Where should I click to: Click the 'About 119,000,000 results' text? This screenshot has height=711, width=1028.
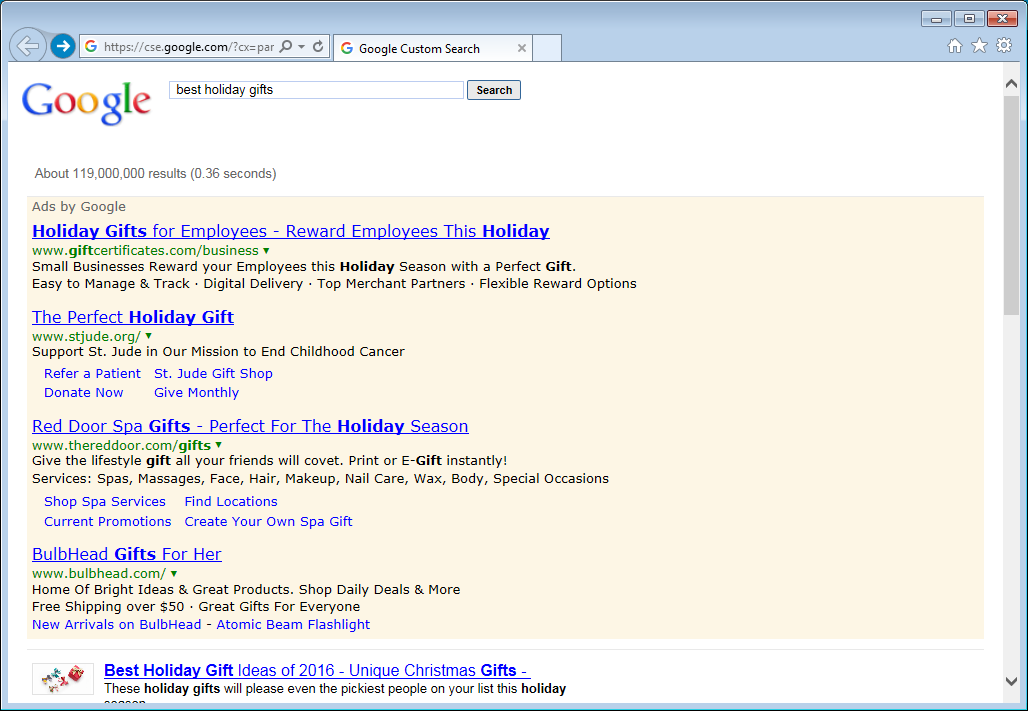tap(155, 174)
